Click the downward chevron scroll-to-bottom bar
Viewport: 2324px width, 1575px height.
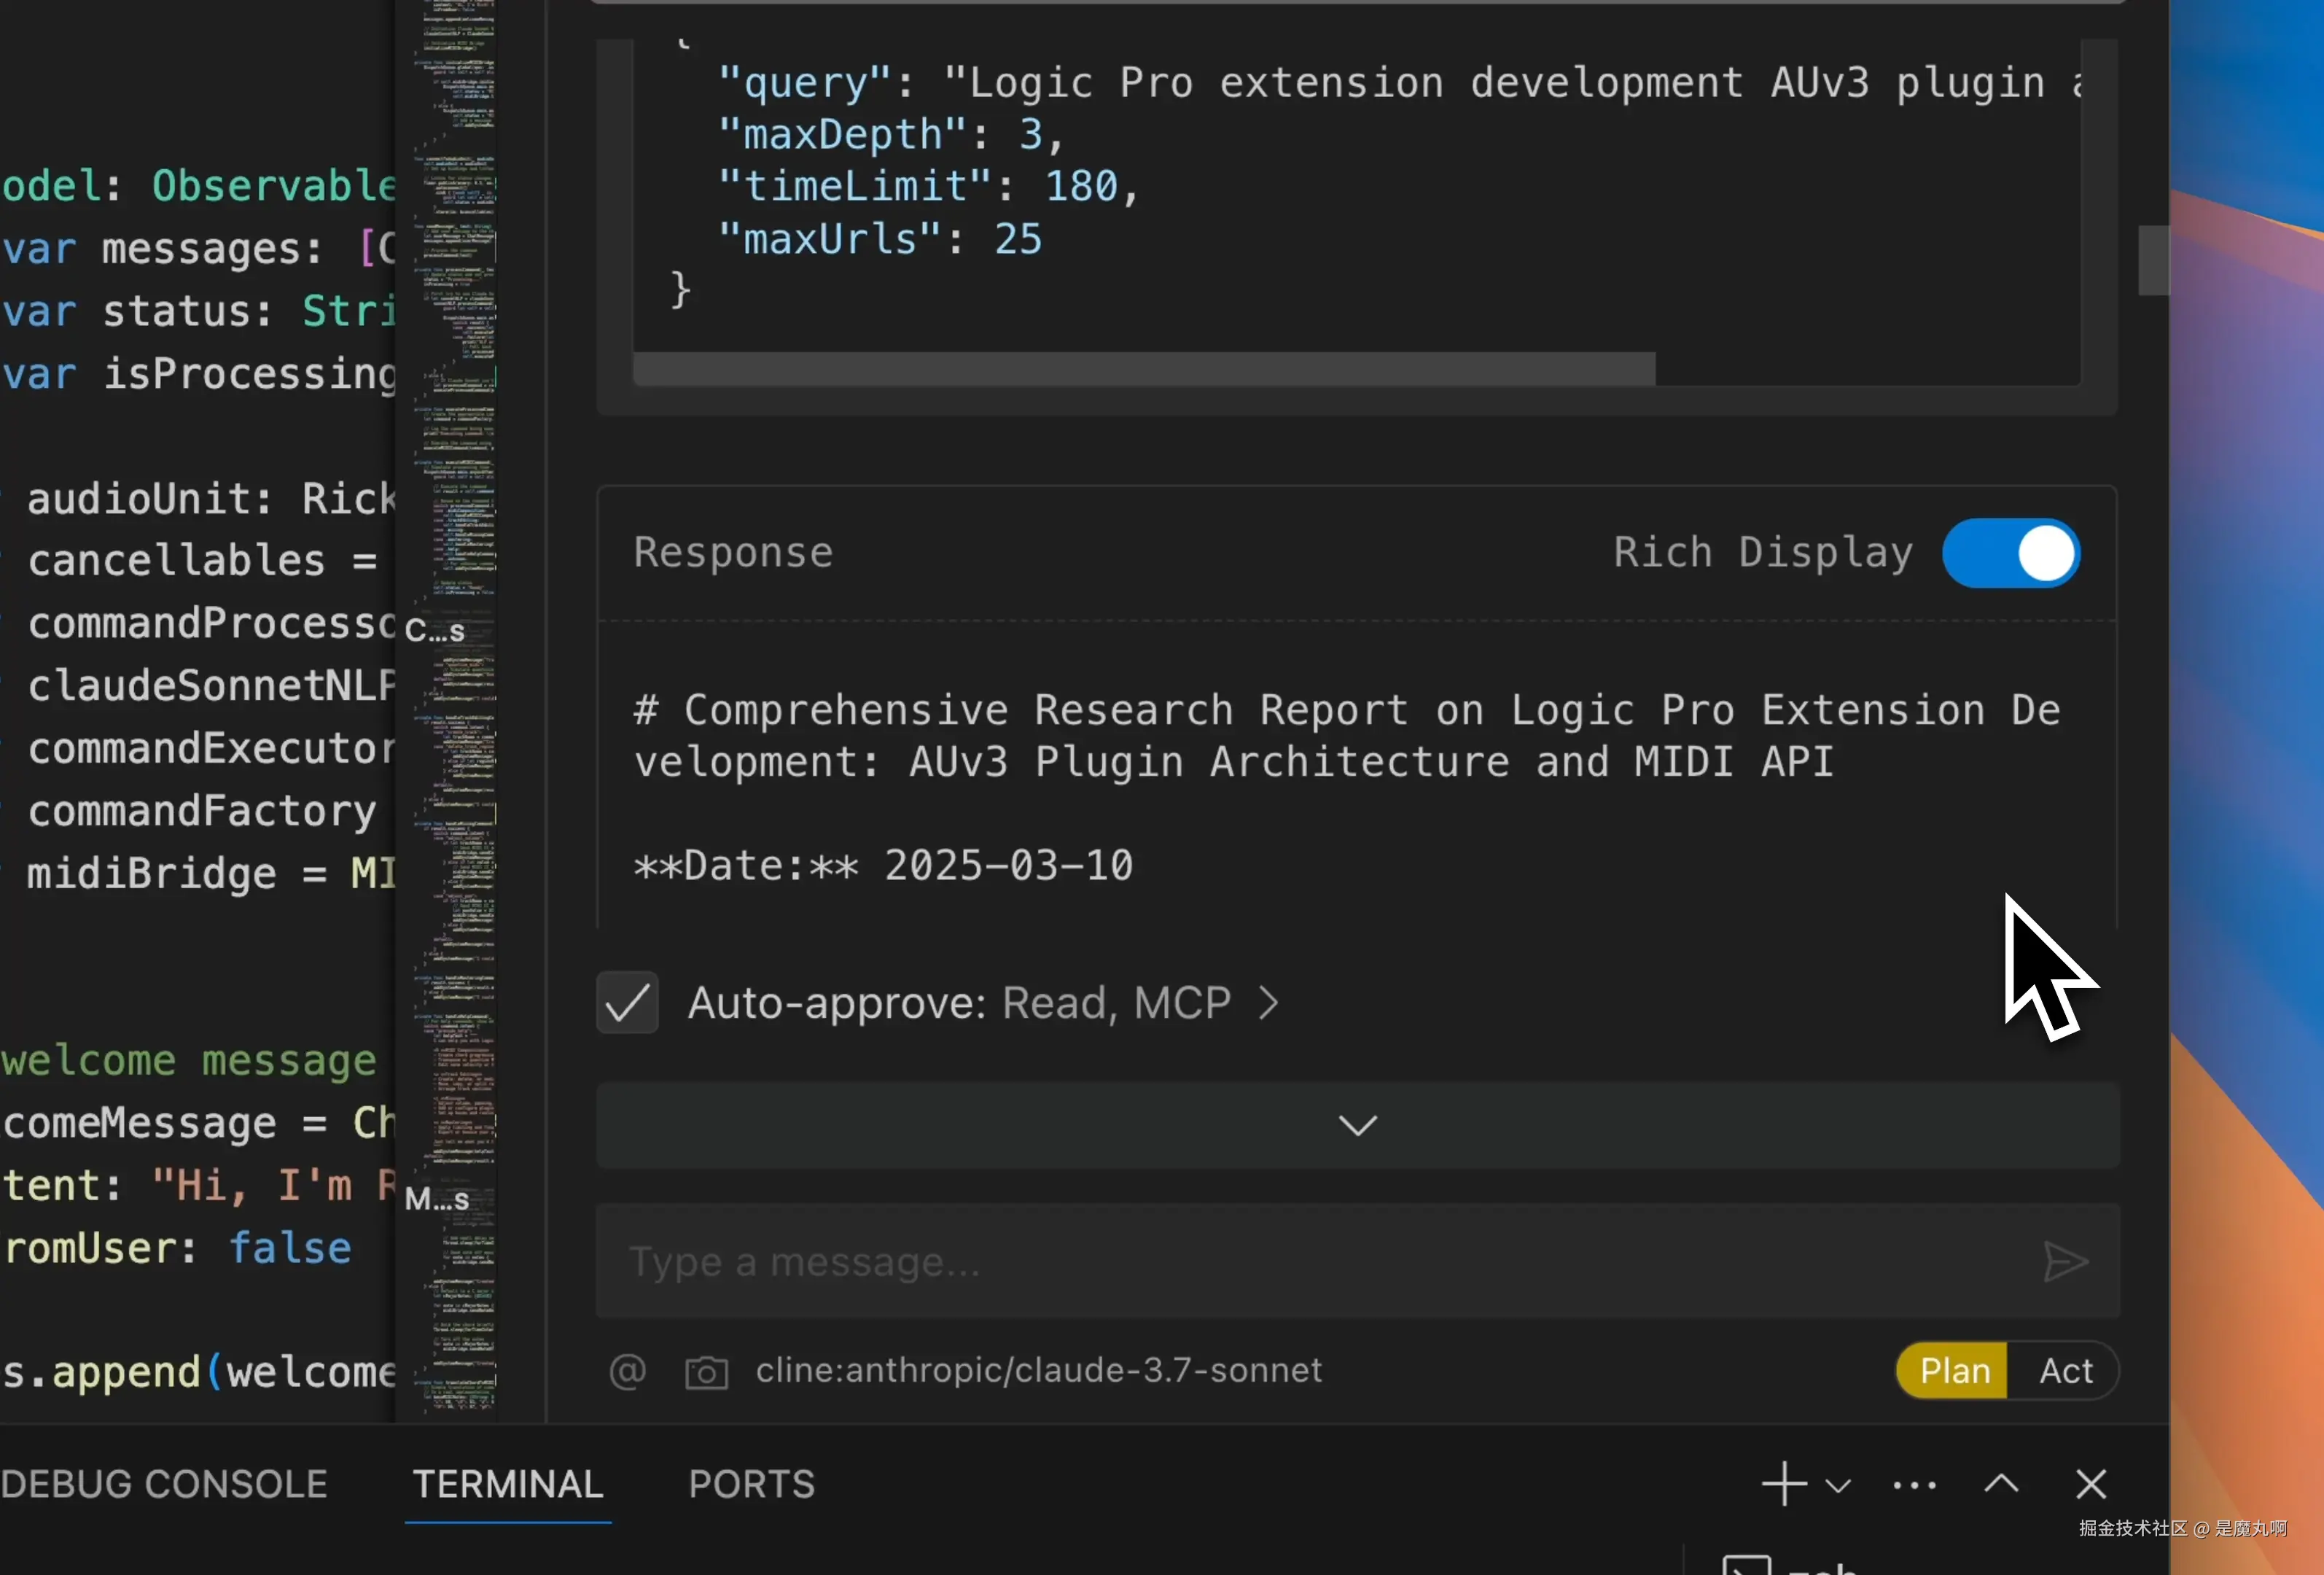[x=1357, y=1126]
